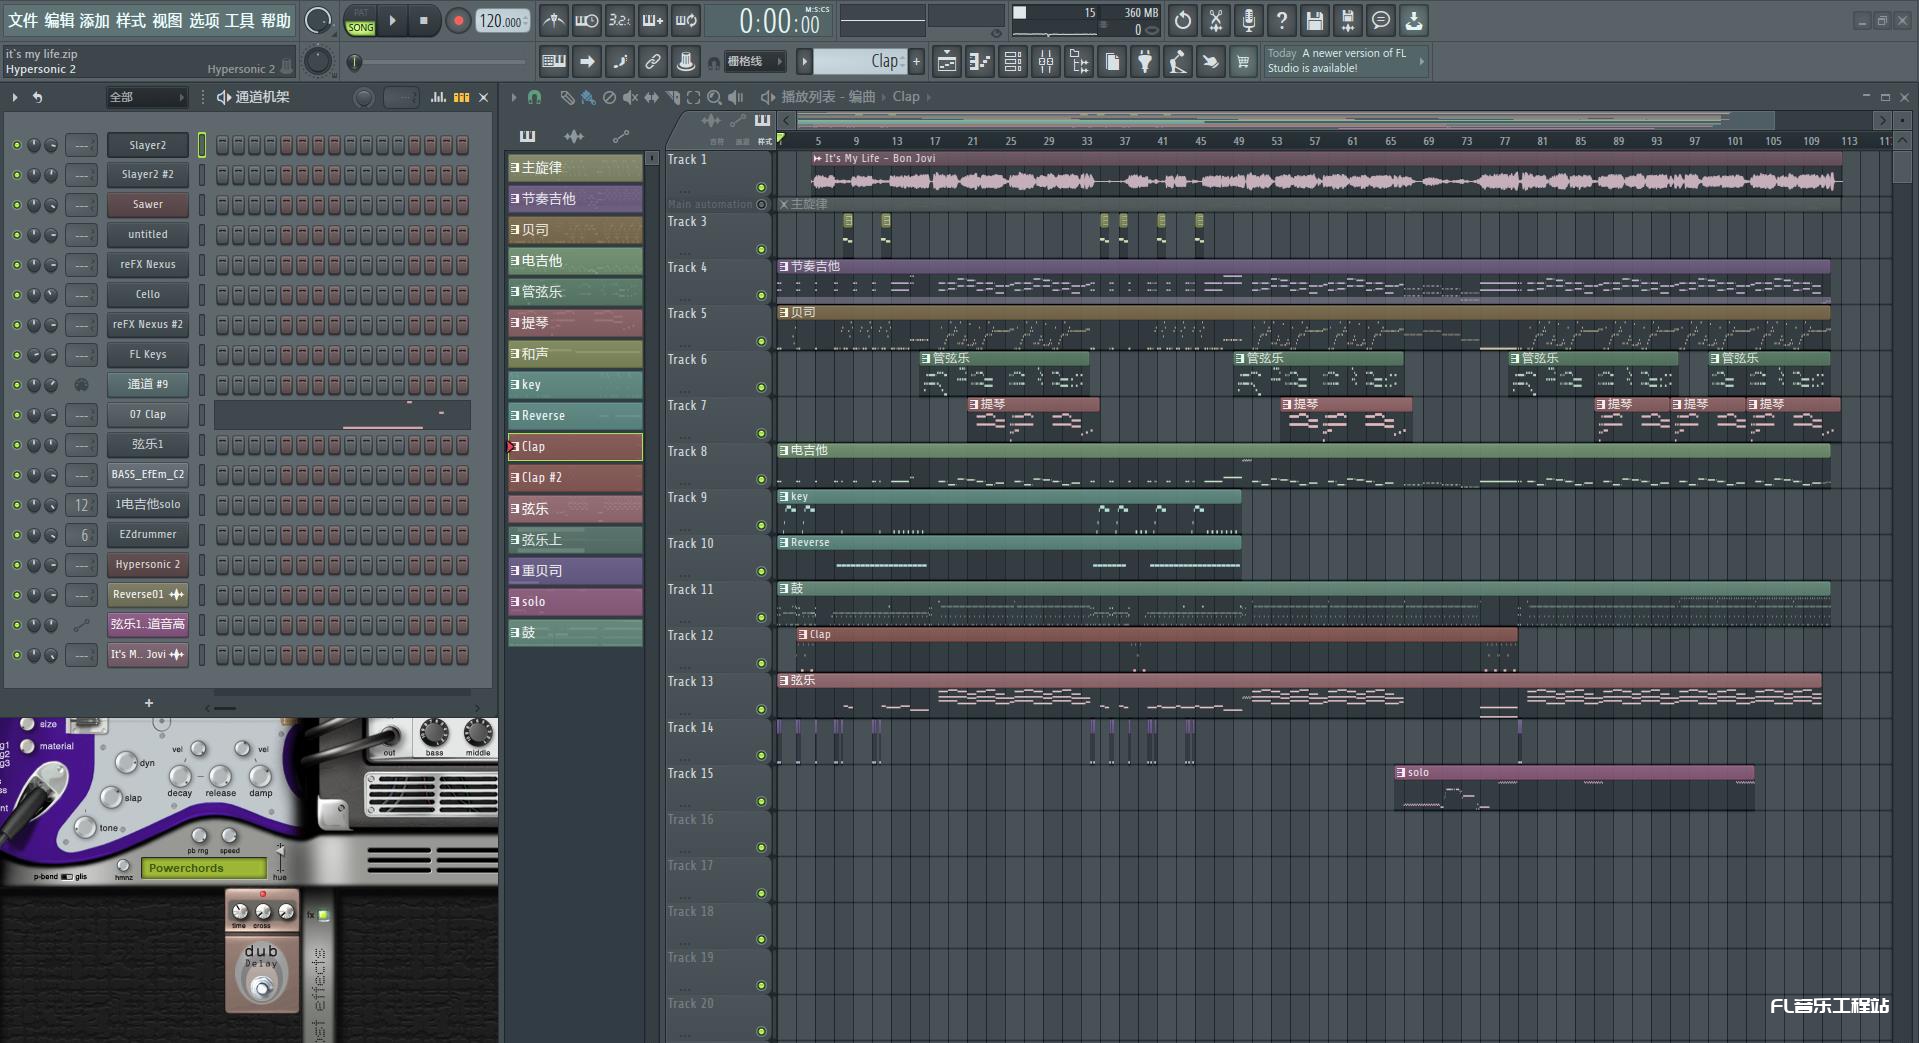Open the content library download icon

pyautogui.click(x=1413, y=20)
